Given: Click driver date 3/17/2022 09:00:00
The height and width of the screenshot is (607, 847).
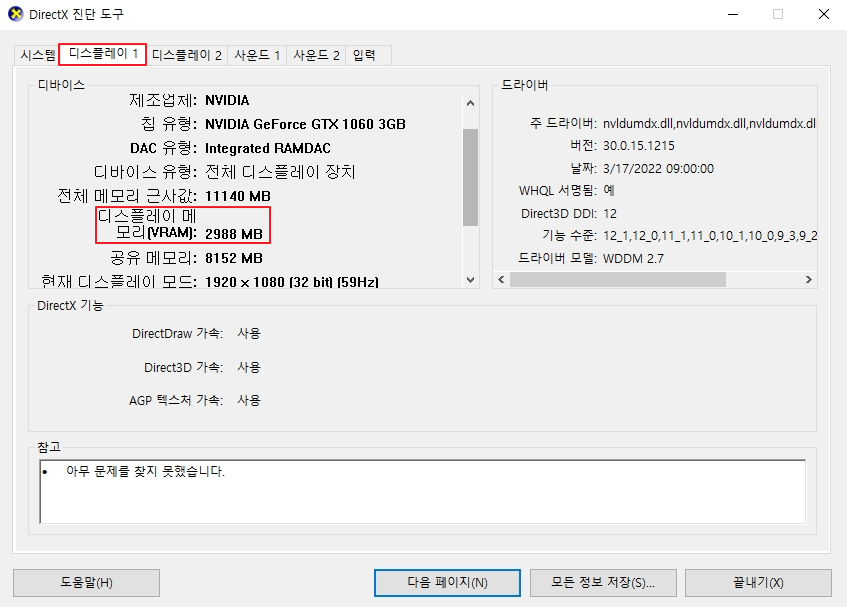Looking at the screenshot, I should 658,169.
